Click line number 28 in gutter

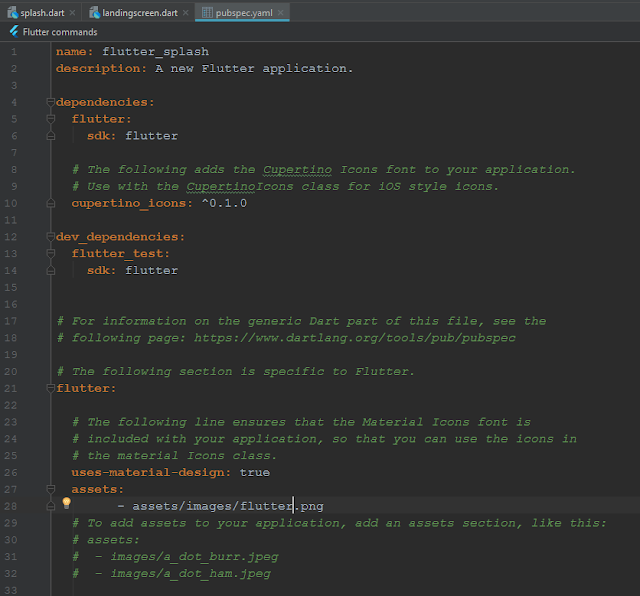pyautogui.click(x=11, y=506)
